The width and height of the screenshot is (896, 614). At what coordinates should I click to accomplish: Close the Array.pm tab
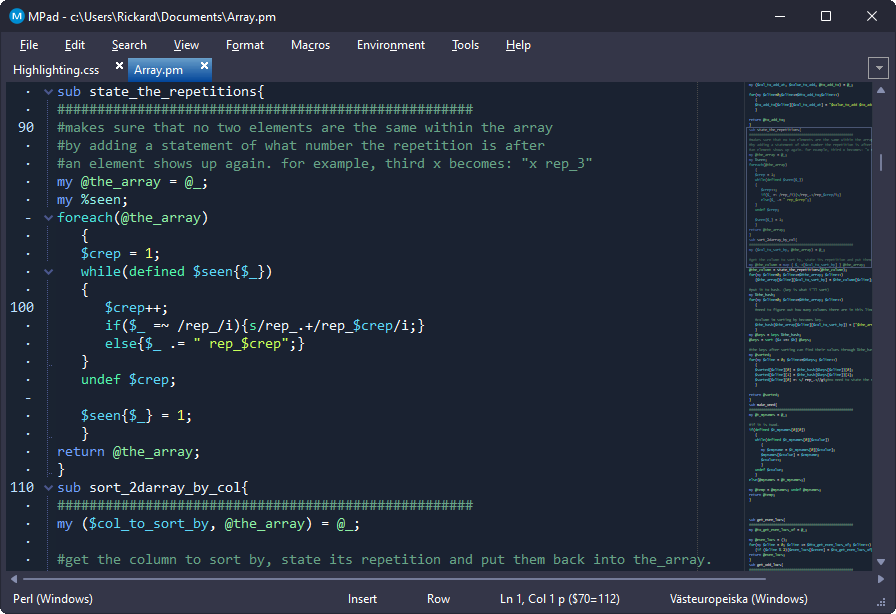tap(205, 66)
